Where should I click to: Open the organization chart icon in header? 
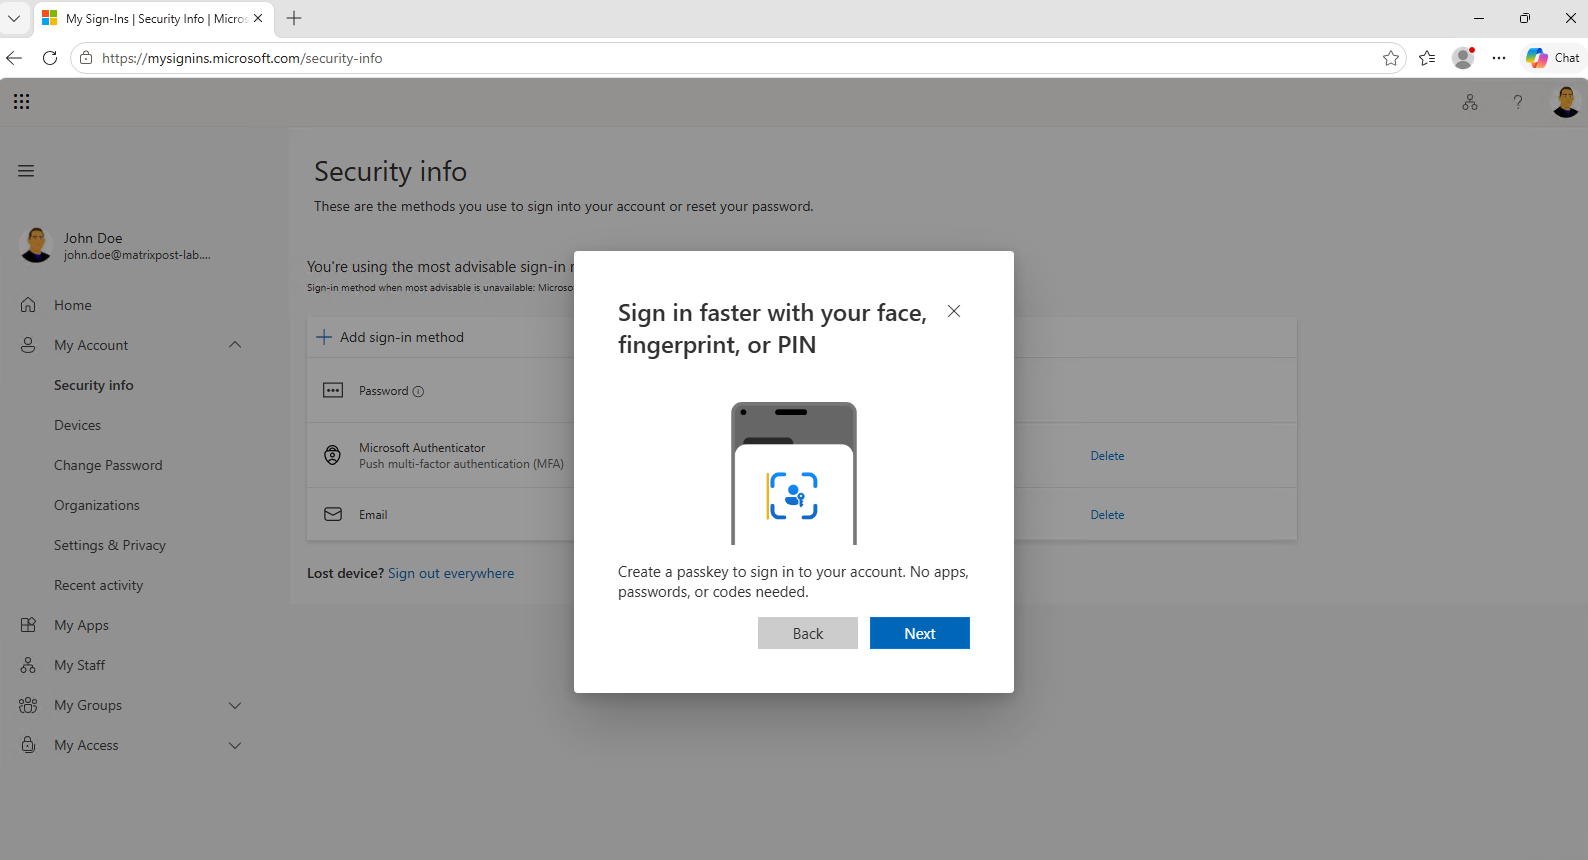(x=1470, y=102)
